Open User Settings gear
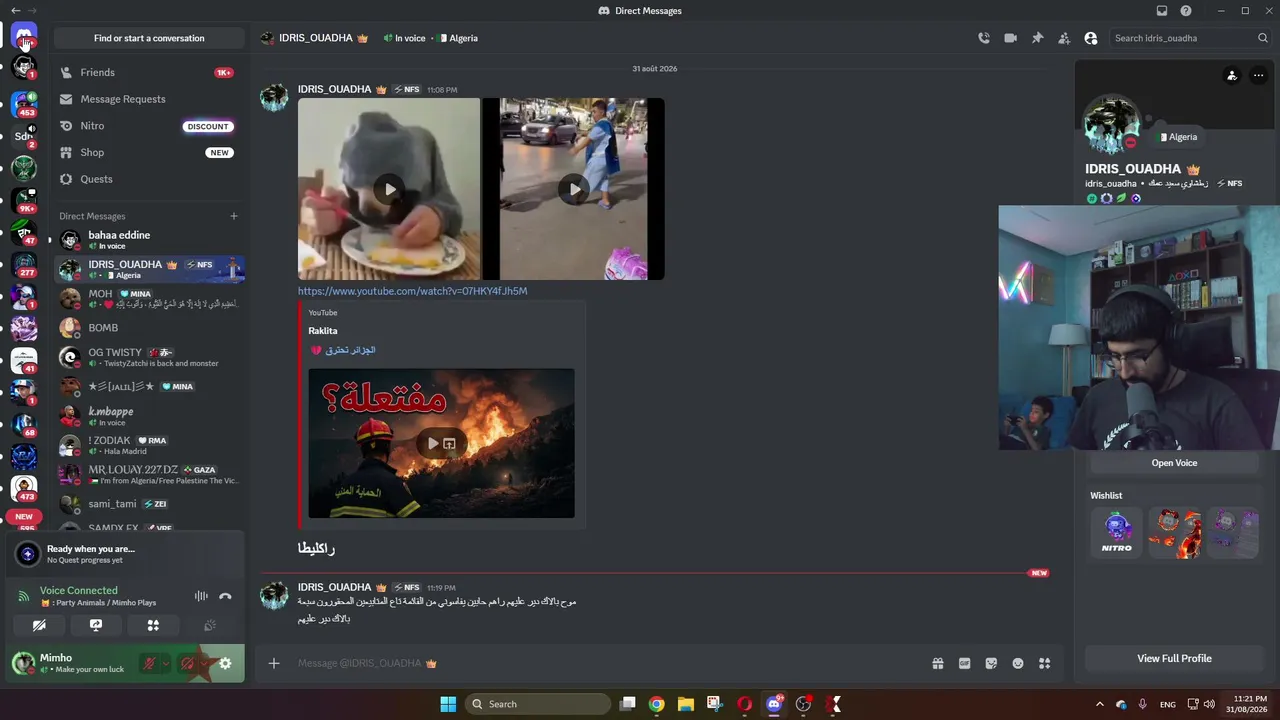The height and width of the screenshot is (720, 1280). [x=225, y=663]
